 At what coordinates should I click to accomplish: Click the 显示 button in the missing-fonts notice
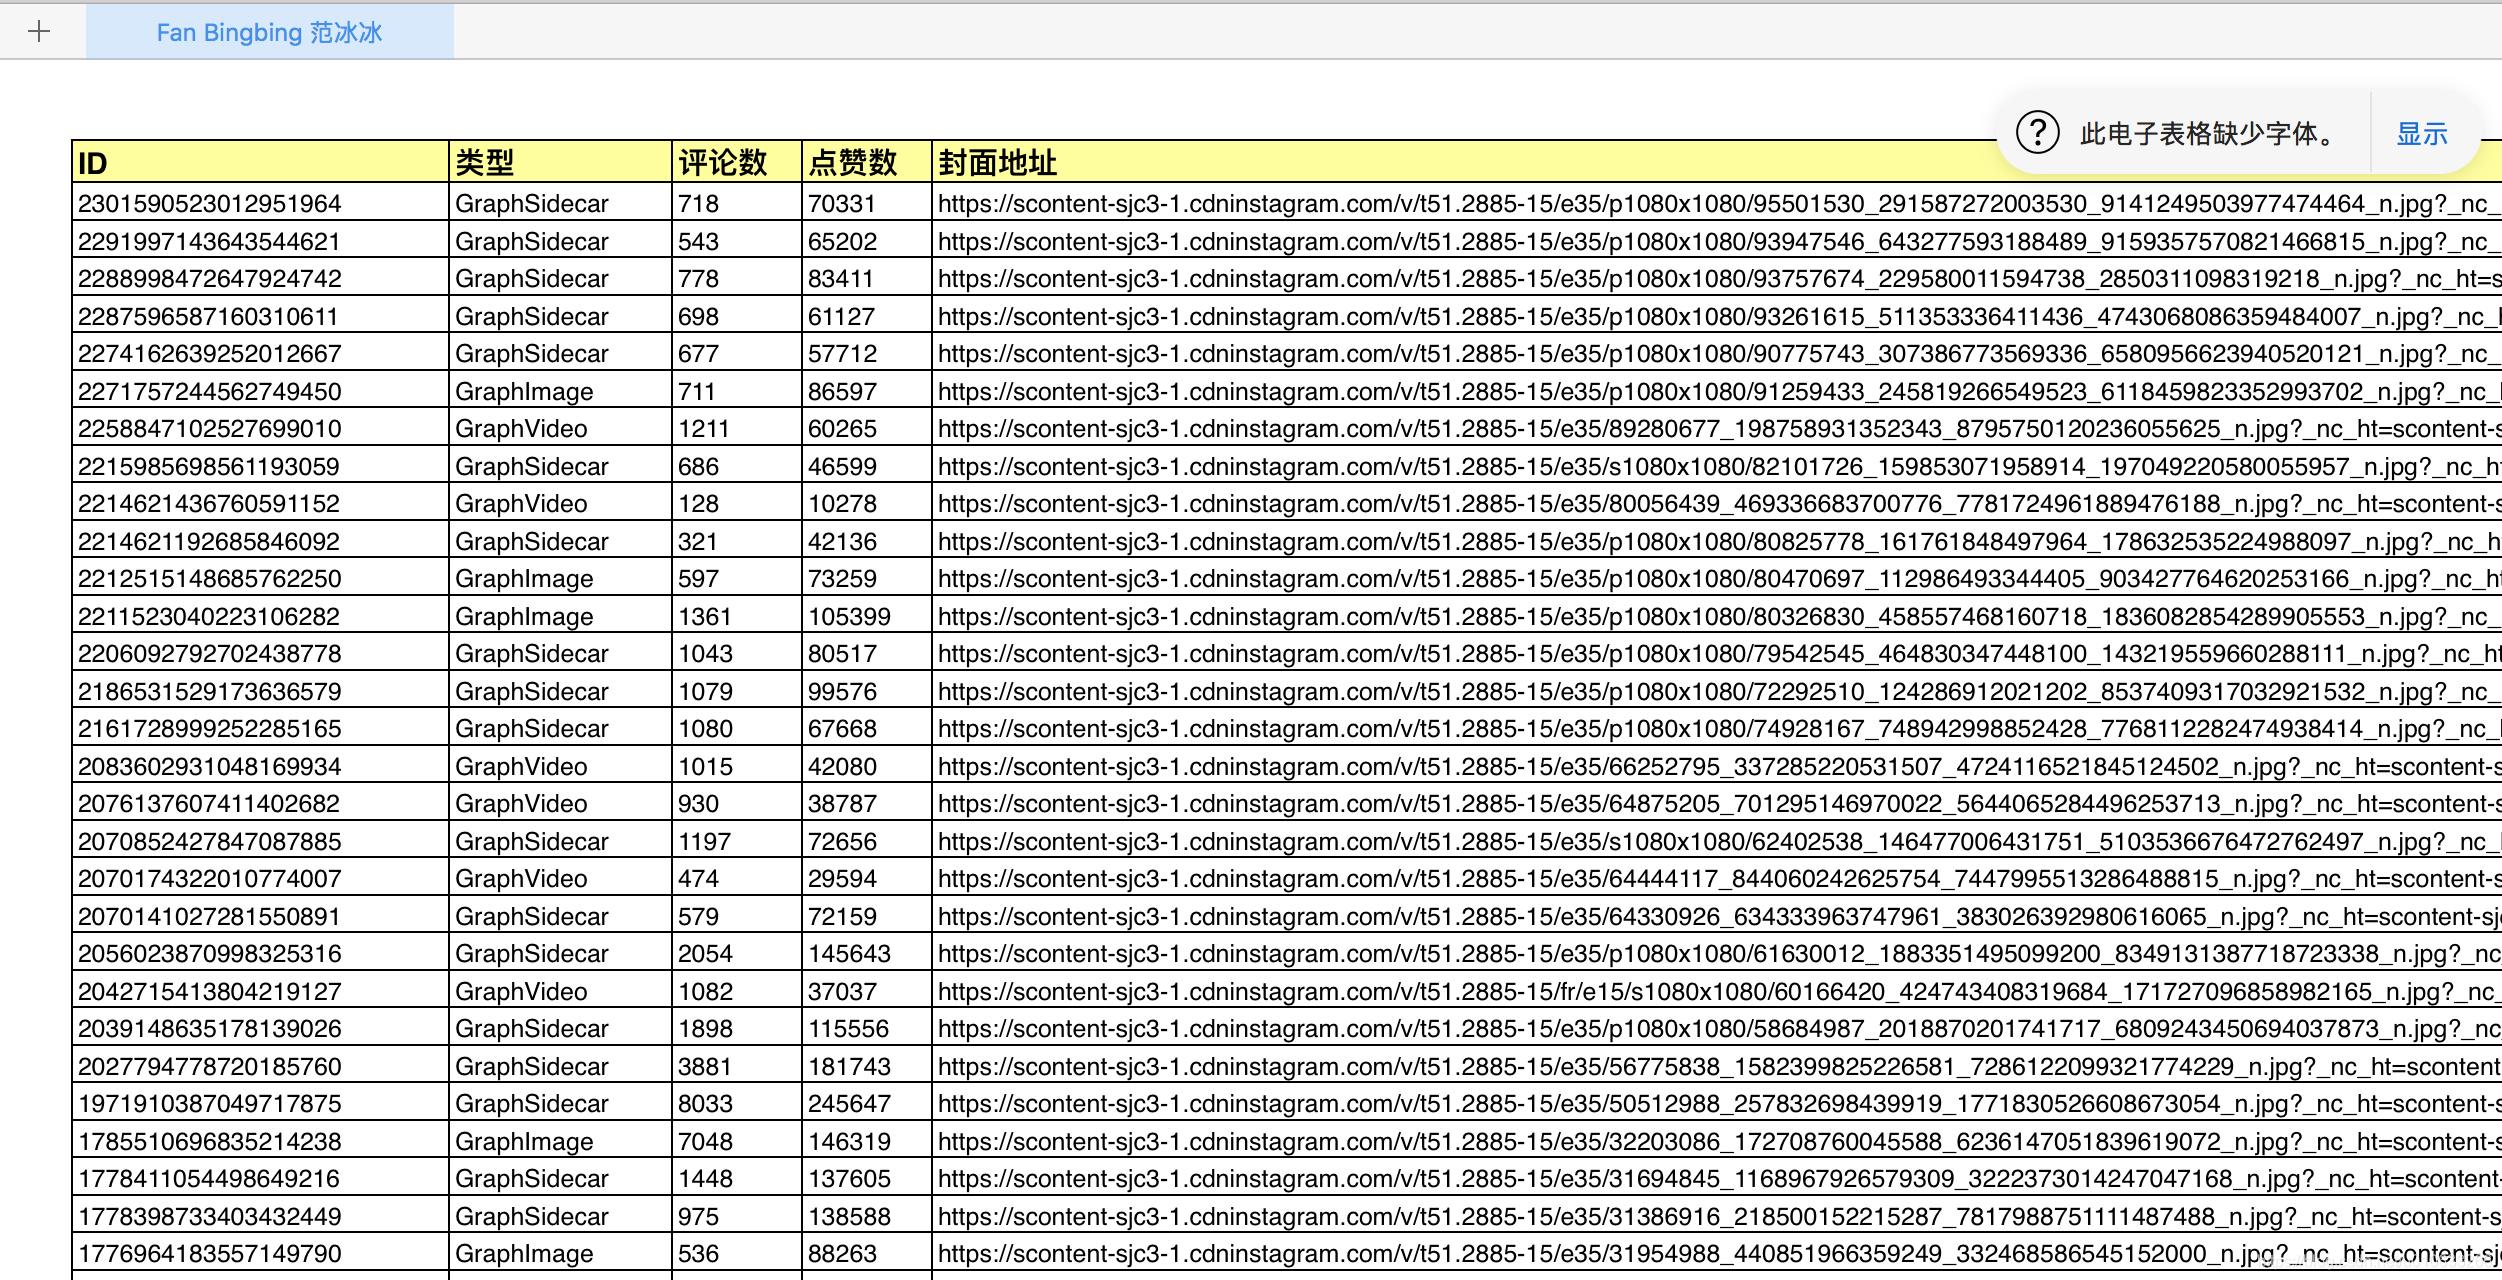[2421, 133]
